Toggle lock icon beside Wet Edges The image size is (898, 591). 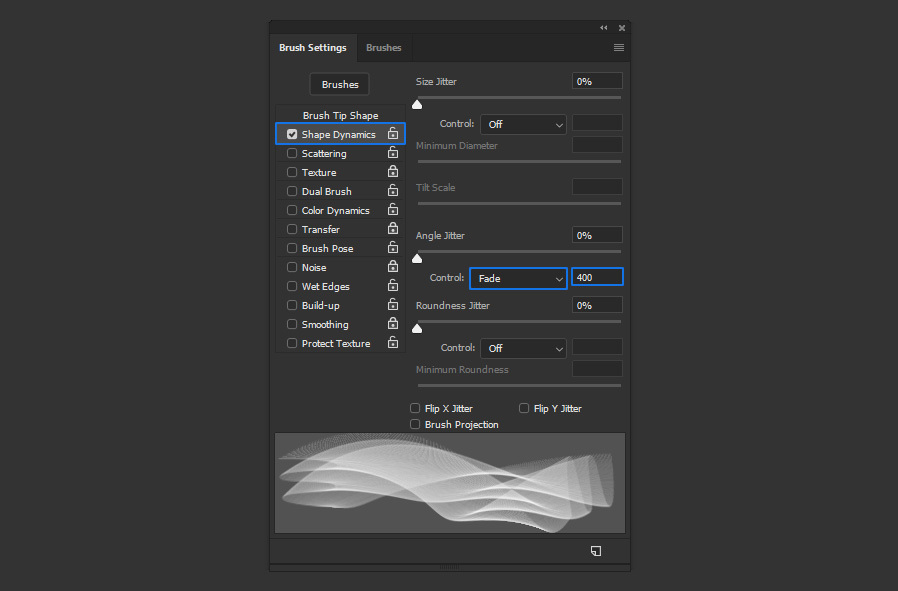(x=393, y=285)
